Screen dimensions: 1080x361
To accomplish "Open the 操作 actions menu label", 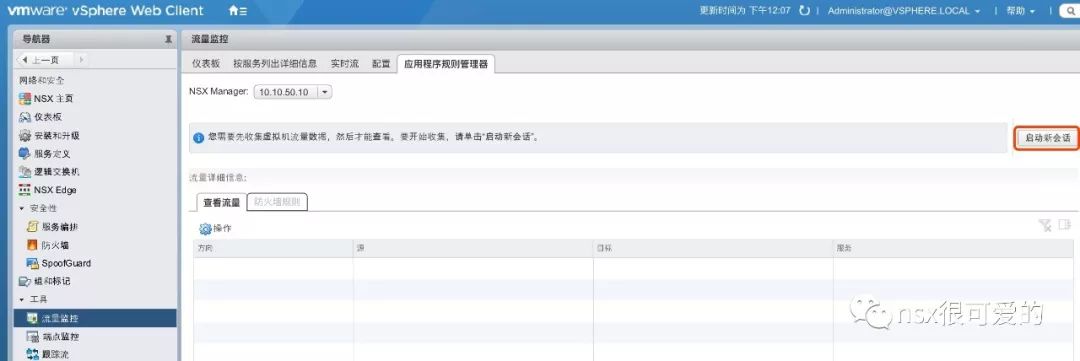I will (222, 229).
